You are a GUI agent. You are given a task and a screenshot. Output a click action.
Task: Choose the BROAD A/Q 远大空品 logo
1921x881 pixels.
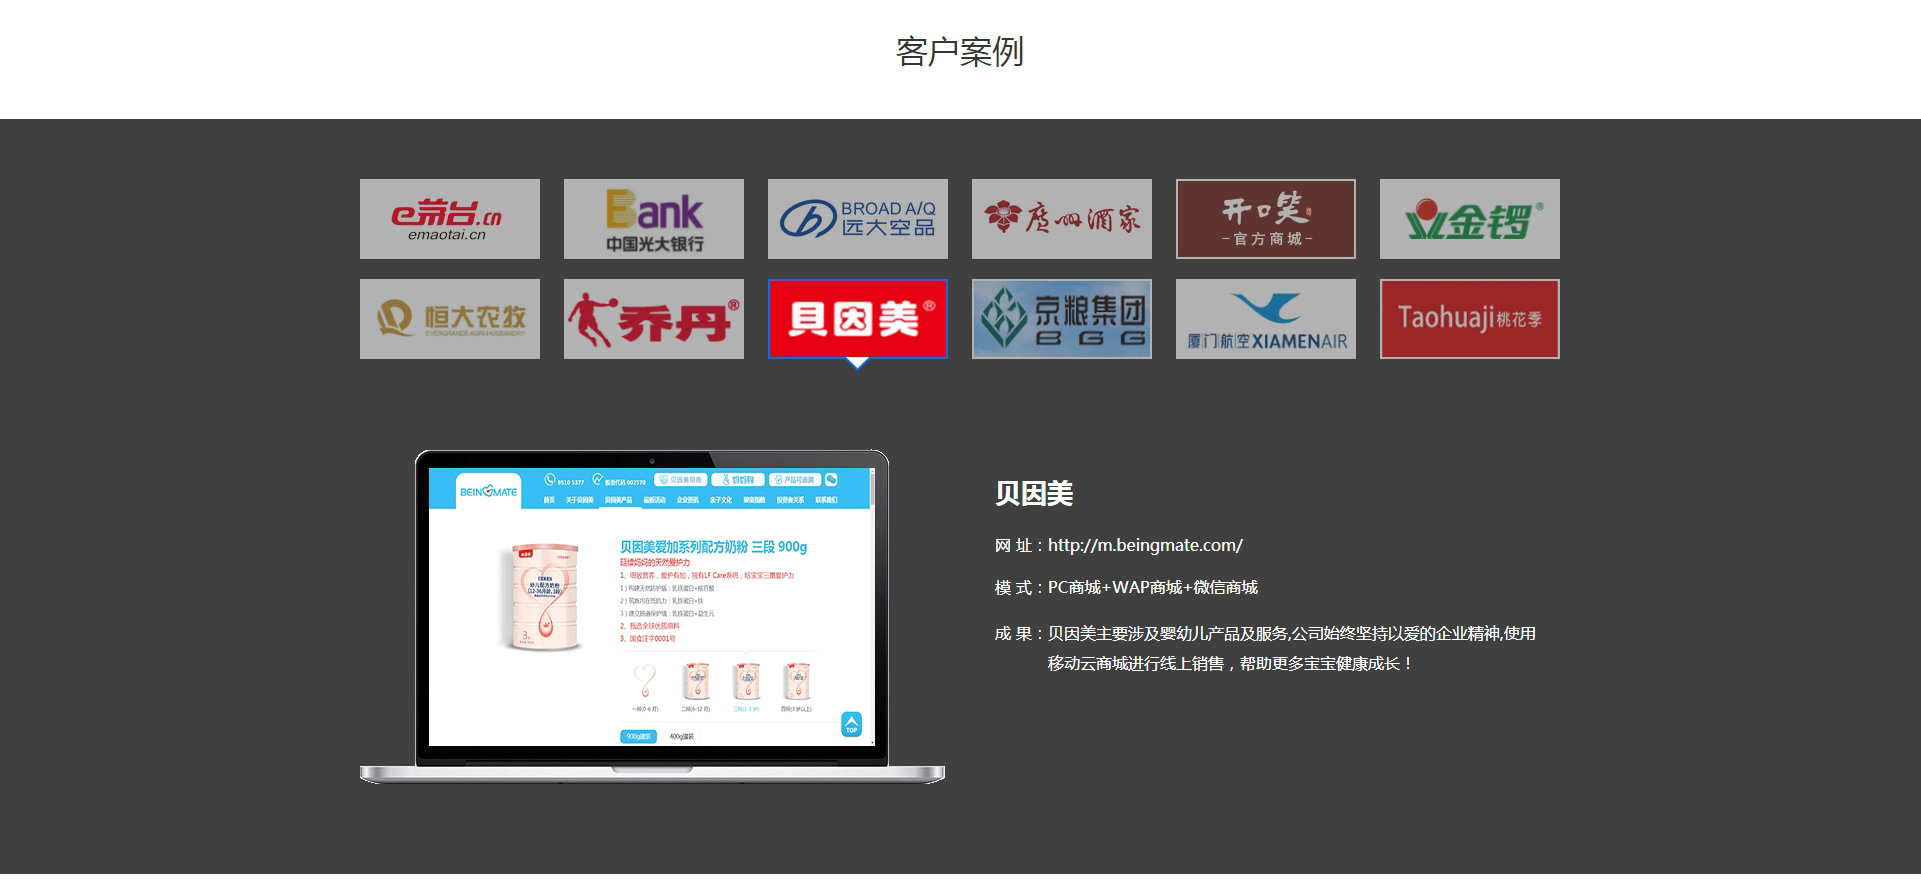858,219
